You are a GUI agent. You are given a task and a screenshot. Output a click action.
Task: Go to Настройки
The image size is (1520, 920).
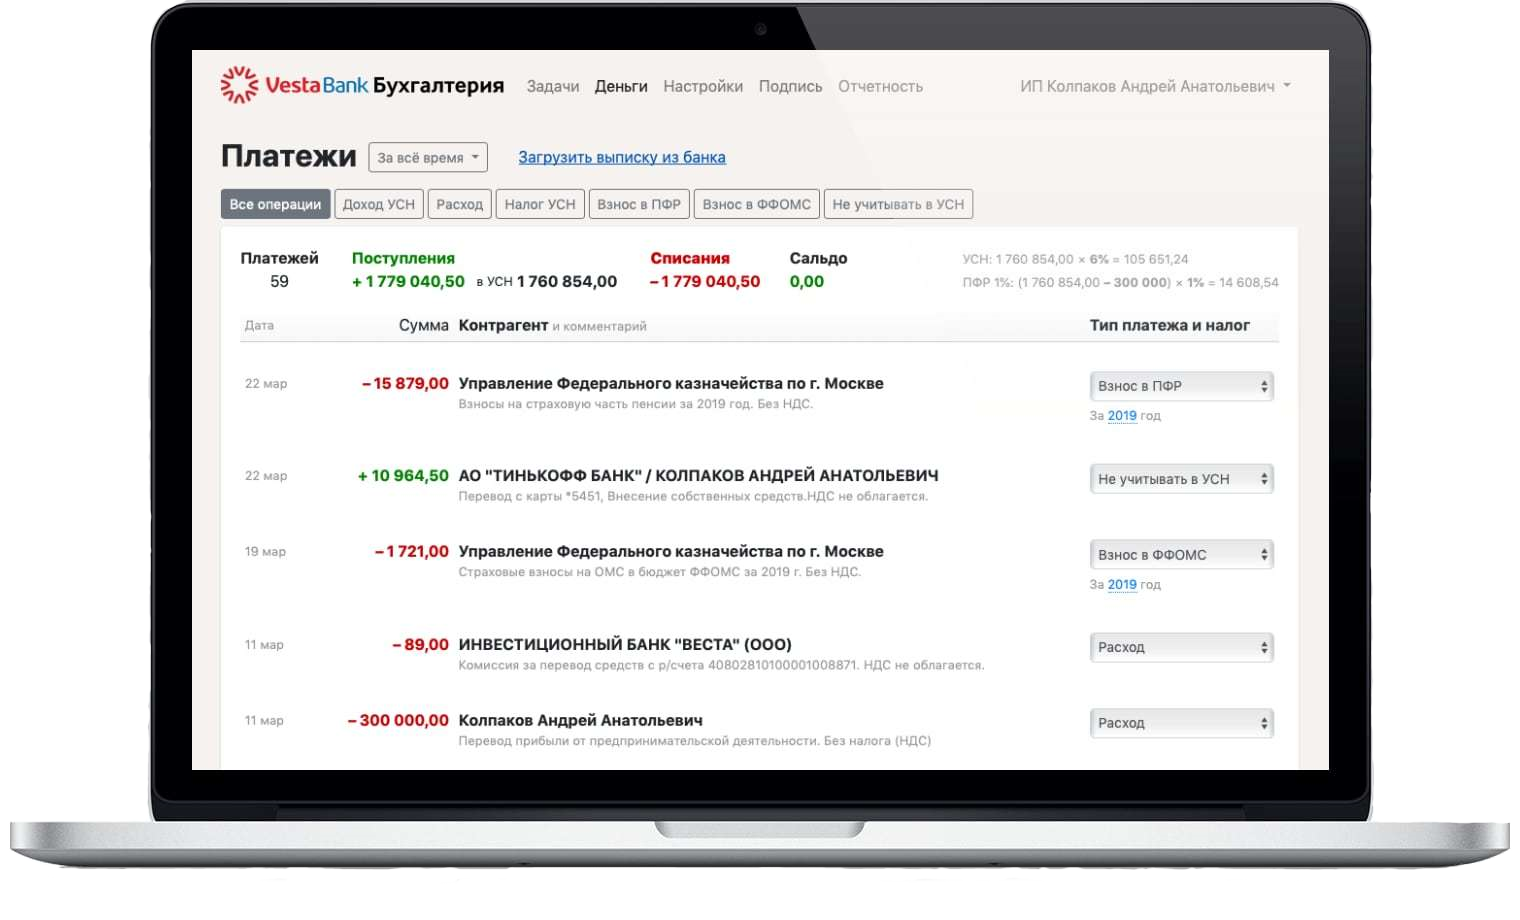click(x=703, y=87)
